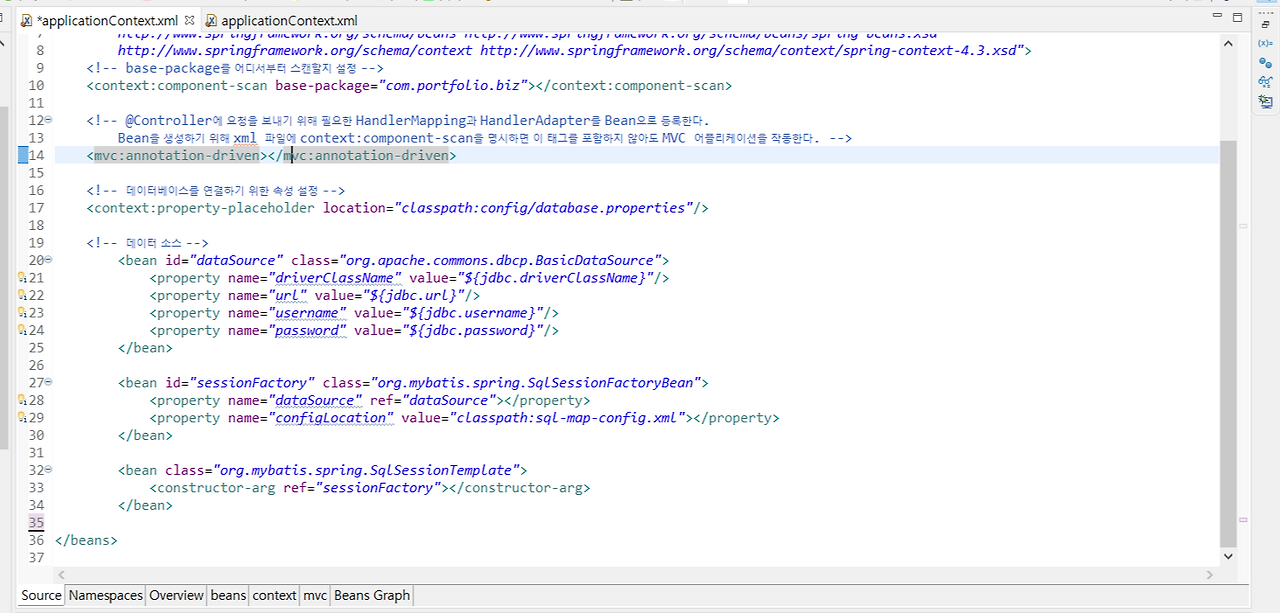Click the horizontal scrollbar right arrow

coord(1211,574)
